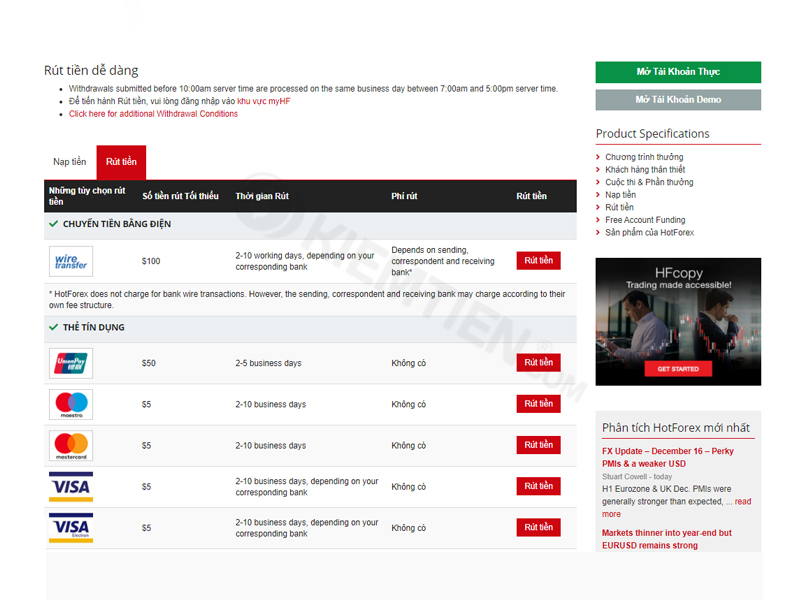Viewport: 800px width, 600px height.
Task: Click Phân tích HotForex mới nhất heading
Action: click(676, 428)
